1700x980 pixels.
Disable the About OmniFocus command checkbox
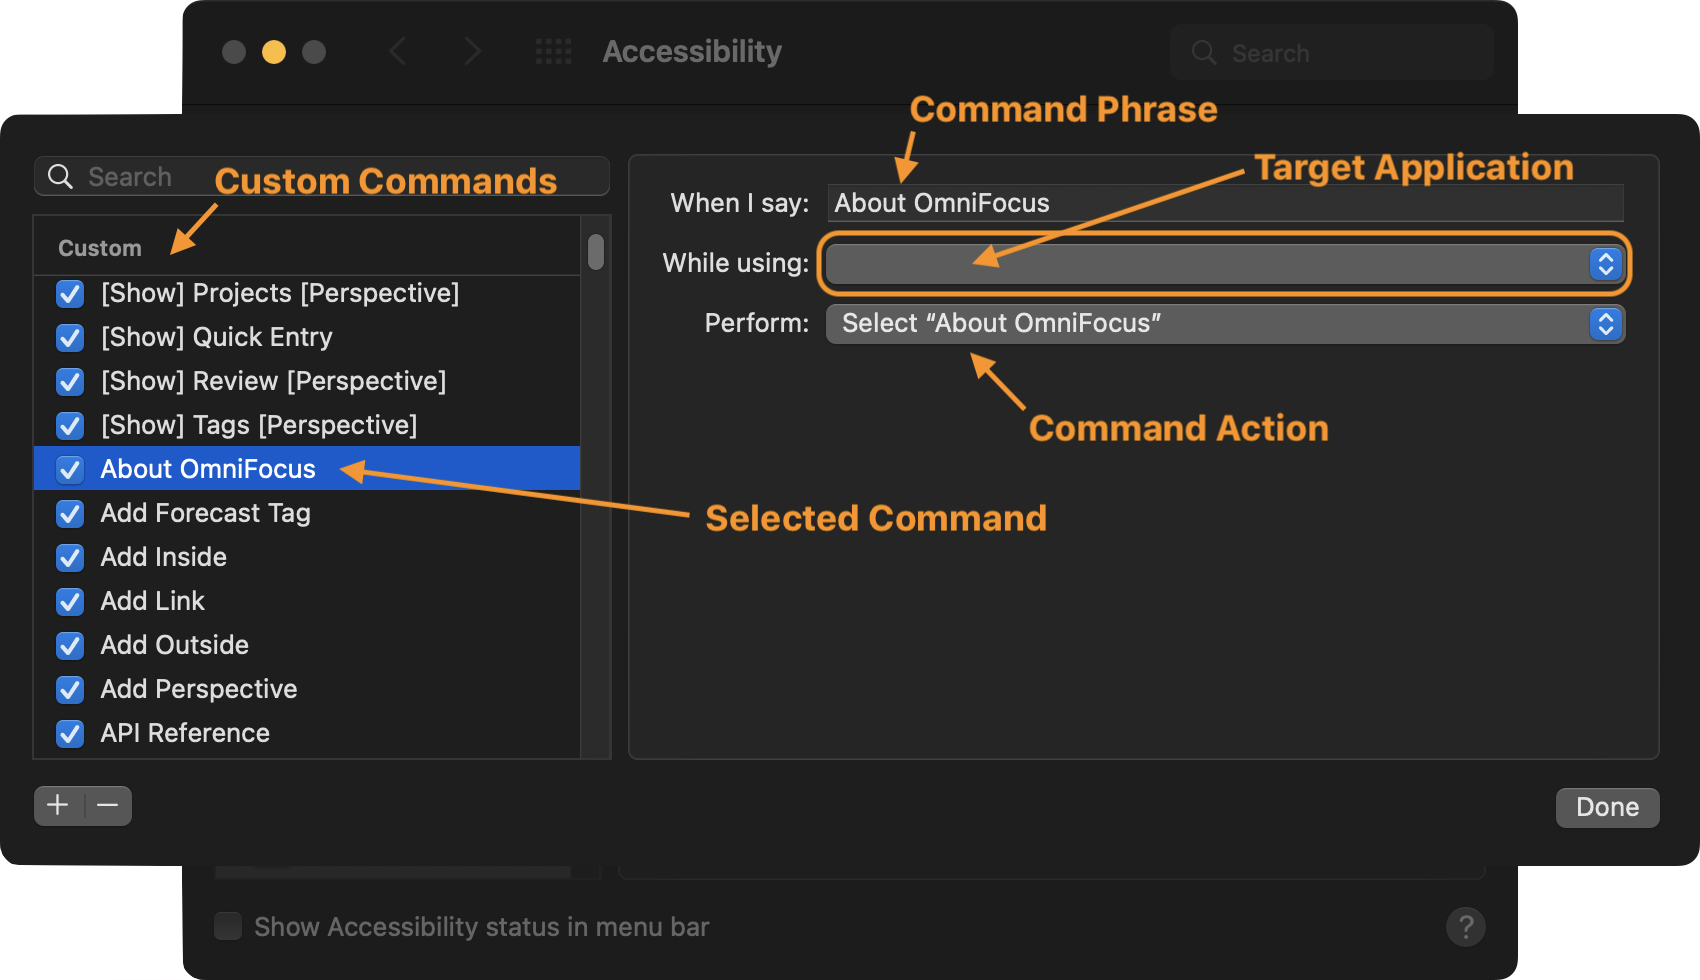(x=70, y=469)
